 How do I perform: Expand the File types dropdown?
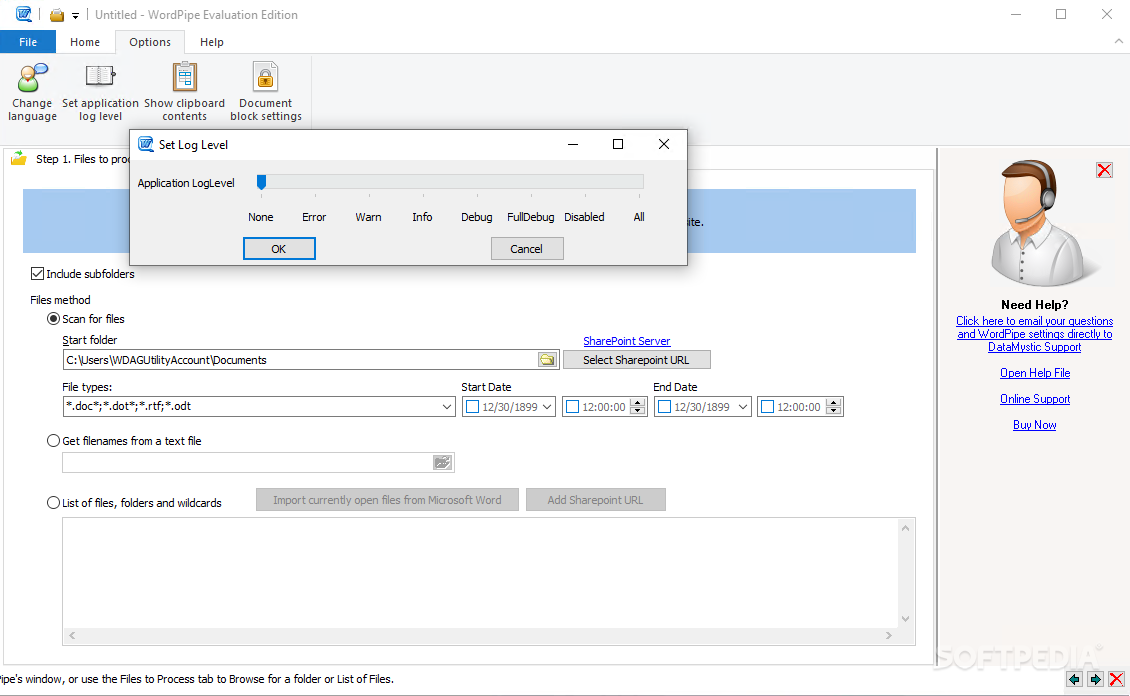coord(447,406)
